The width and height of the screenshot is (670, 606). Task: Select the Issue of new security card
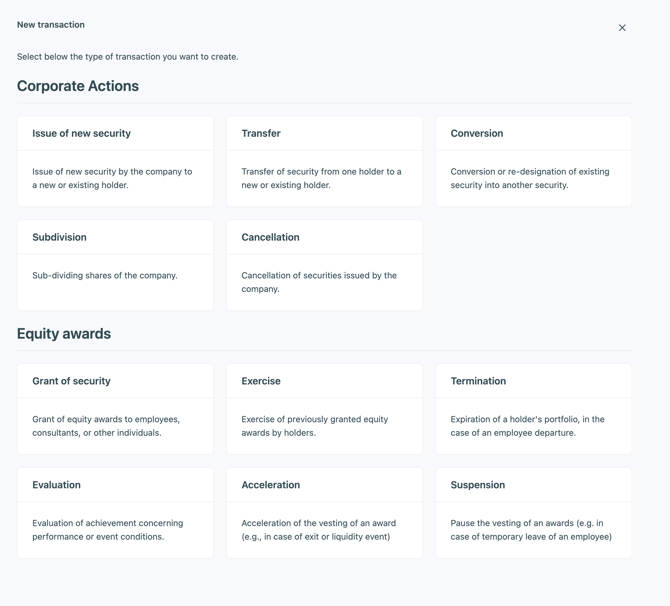pos(115,160)
